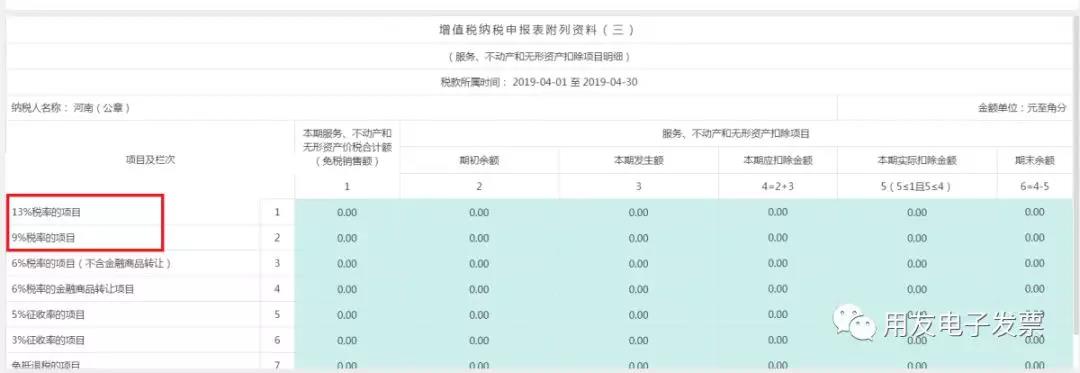Click the 税款所属时间 date range text
The width and height of the screenshot is (1080, 373).
click(x=539, y=83)
